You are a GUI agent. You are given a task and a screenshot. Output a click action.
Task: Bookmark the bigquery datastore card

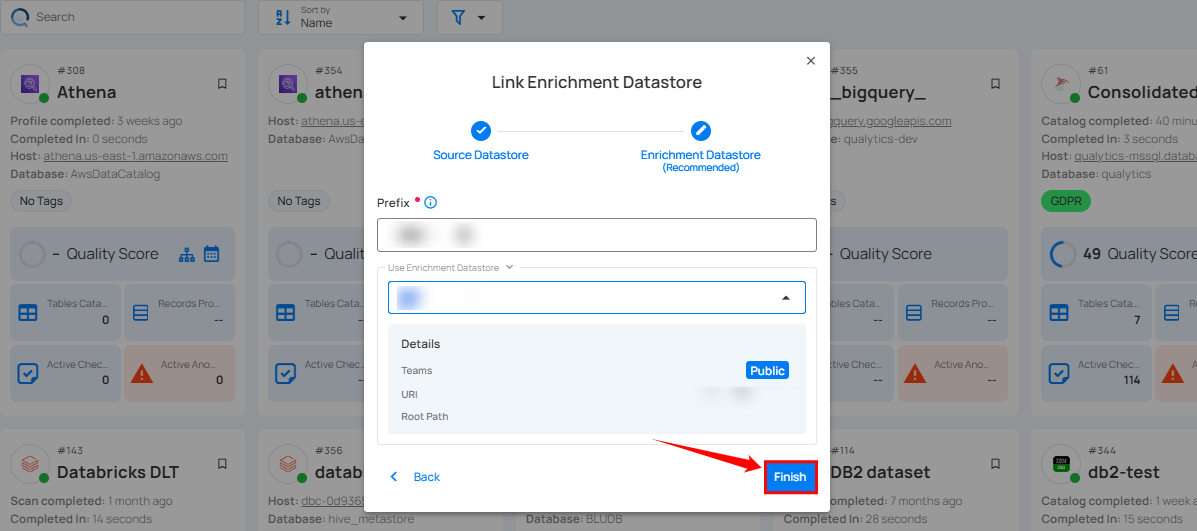[995, 84]
